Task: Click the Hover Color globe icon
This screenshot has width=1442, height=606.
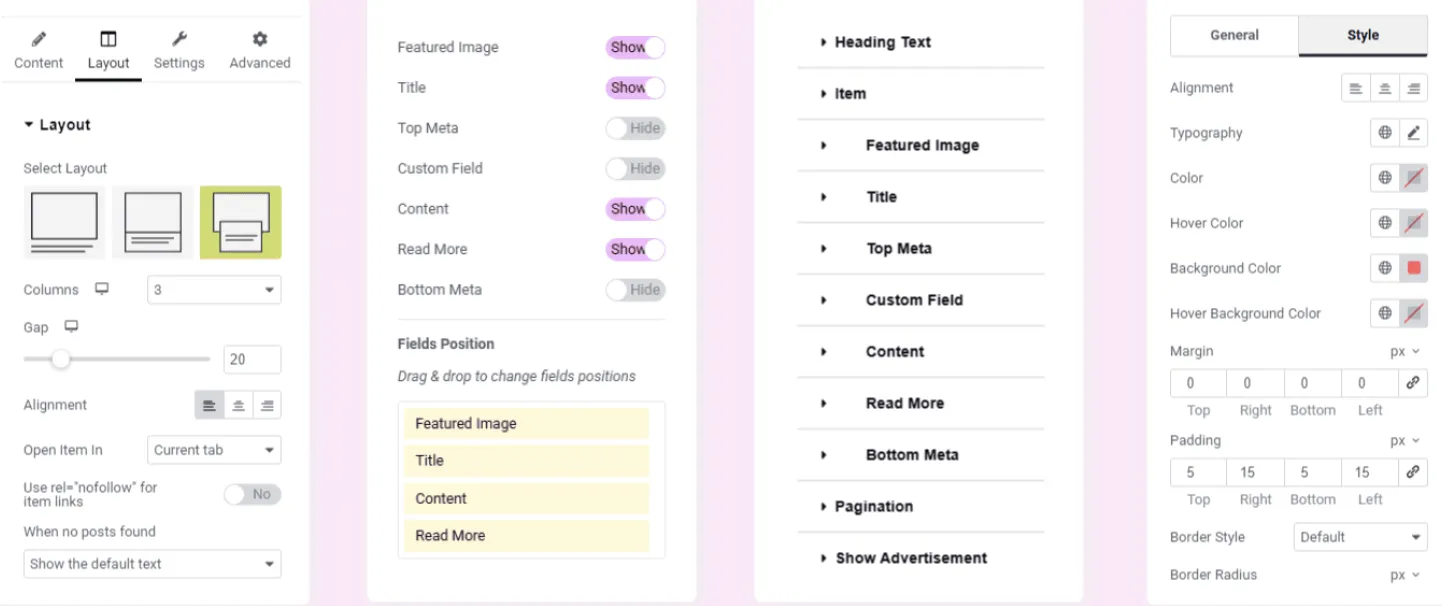Action: (1385, 223)
